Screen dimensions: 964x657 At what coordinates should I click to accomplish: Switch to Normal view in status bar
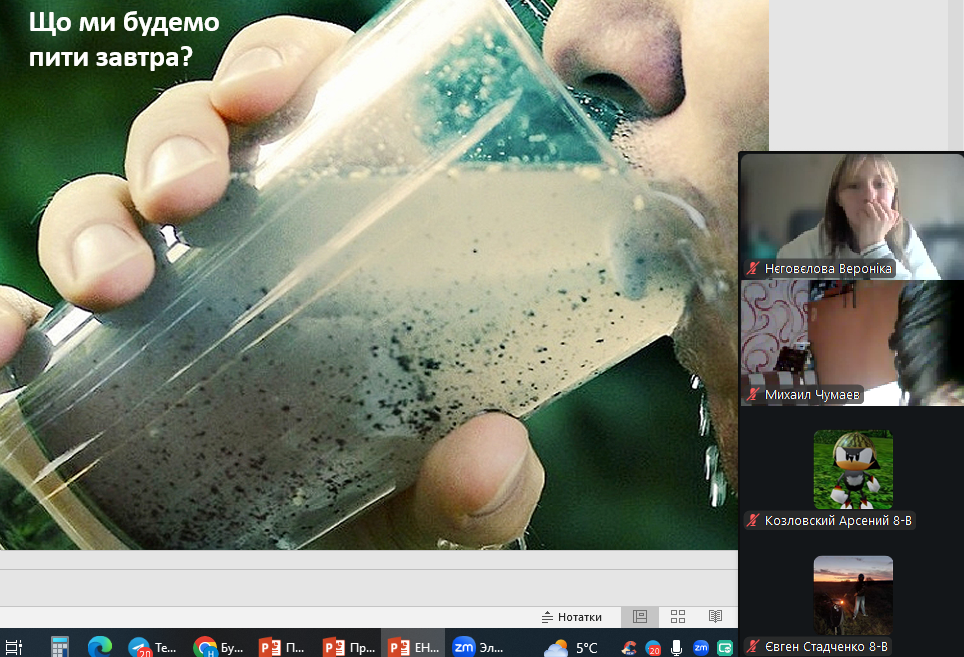pyautogui.click(x=640, y=617)
